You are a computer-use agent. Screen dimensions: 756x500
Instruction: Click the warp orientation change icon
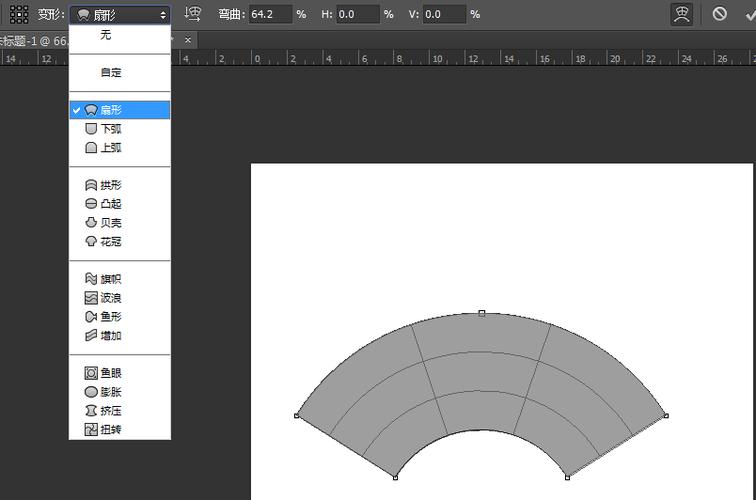click(x=193, y=14)
